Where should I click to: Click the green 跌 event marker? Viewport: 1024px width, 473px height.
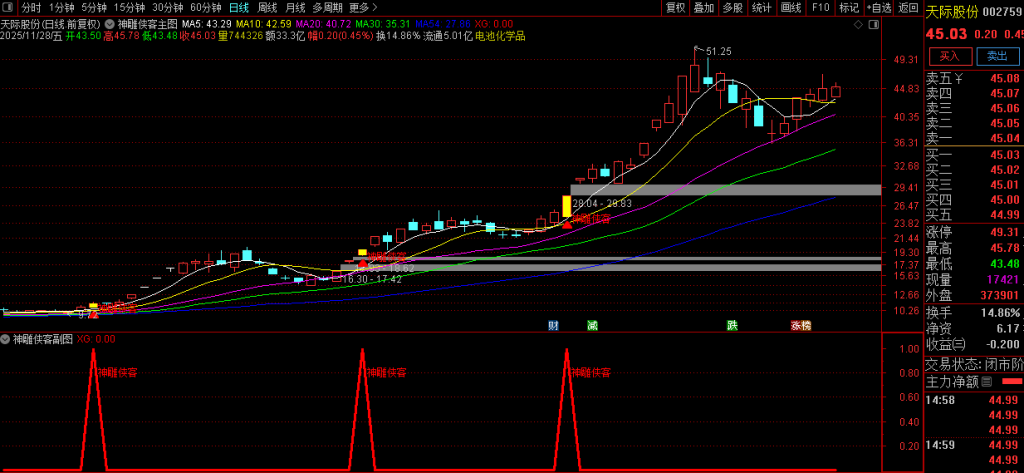pos(732,325)
